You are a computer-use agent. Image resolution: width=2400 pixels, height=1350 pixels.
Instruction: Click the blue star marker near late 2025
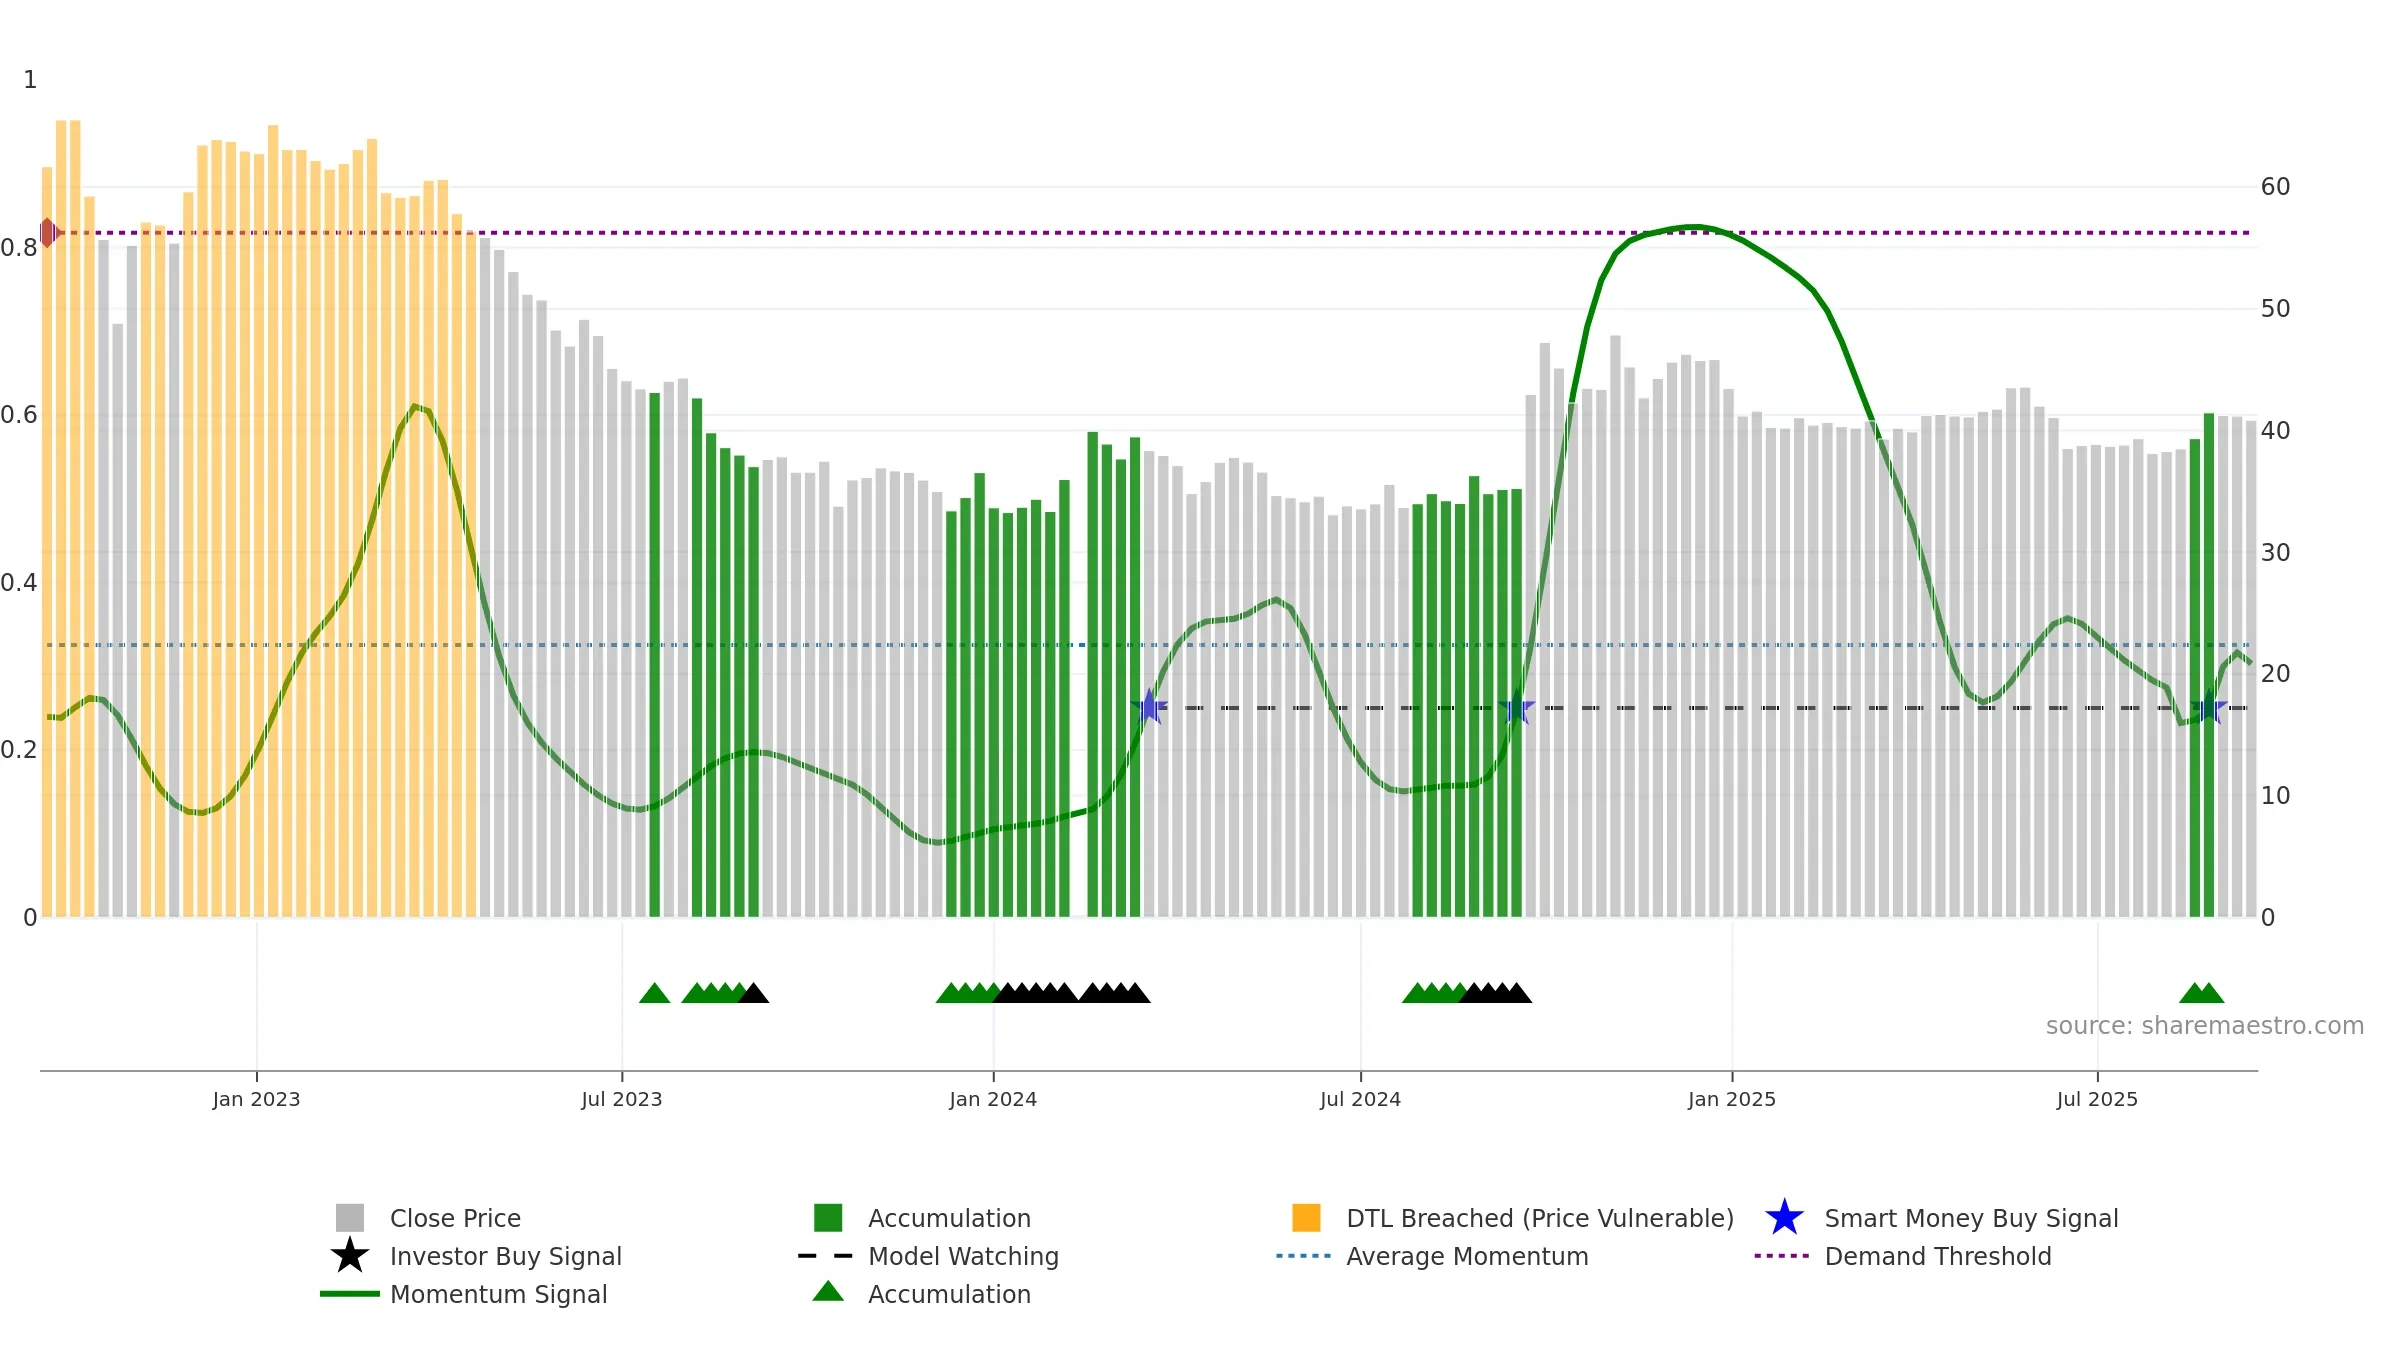point(2209,707)
